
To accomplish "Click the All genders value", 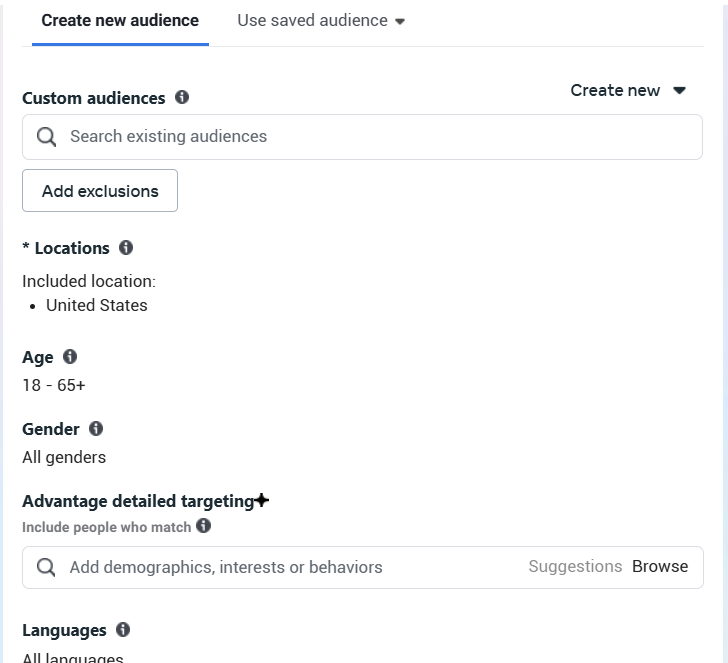I will point(64,457).
